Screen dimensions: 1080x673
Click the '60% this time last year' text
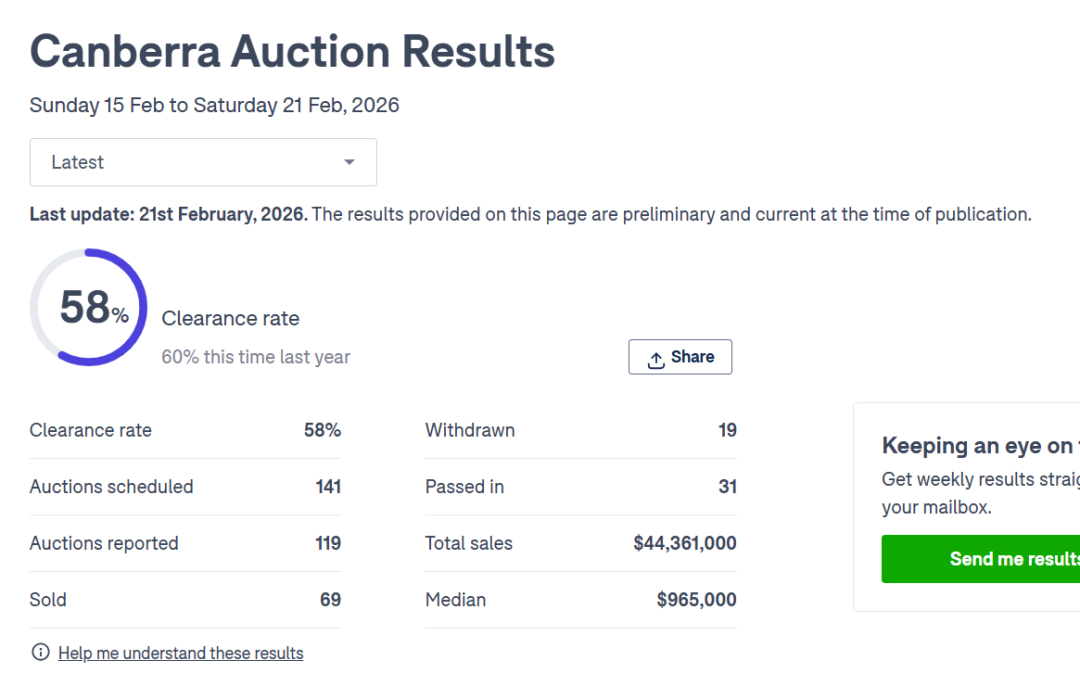pyautogui.click(x=256, y=357)
